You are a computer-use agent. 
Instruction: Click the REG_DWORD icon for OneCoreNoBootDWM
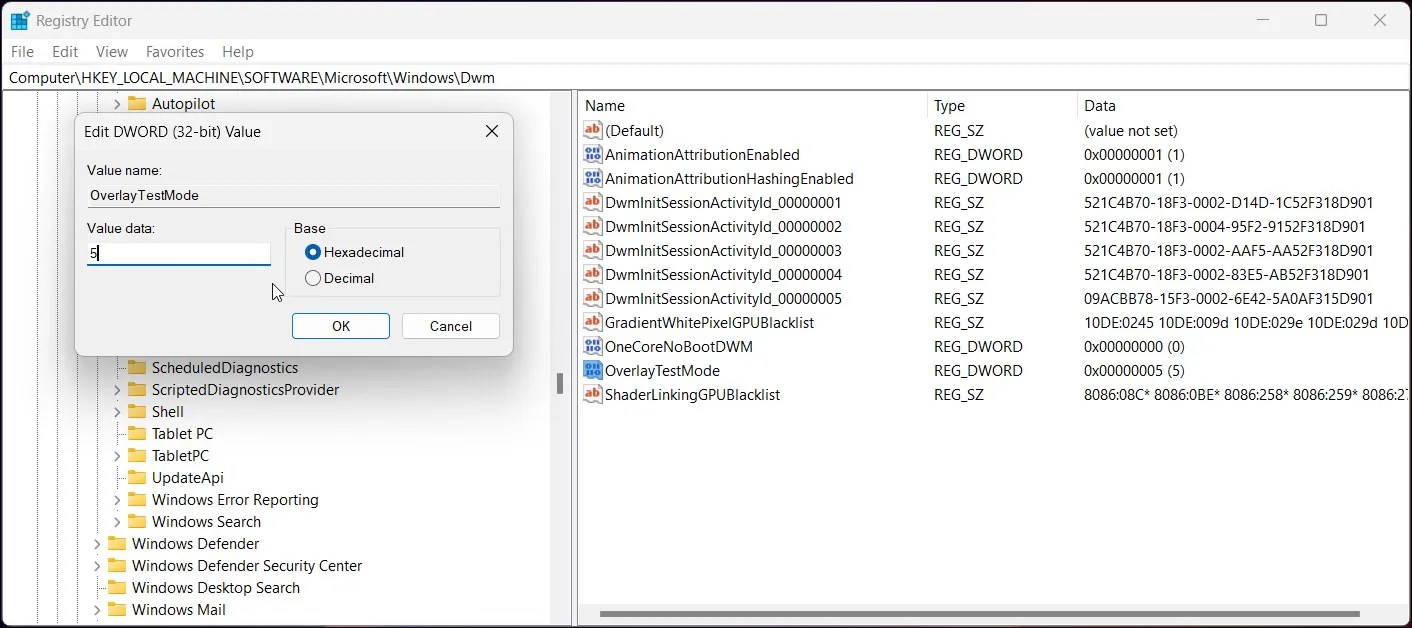593,346
